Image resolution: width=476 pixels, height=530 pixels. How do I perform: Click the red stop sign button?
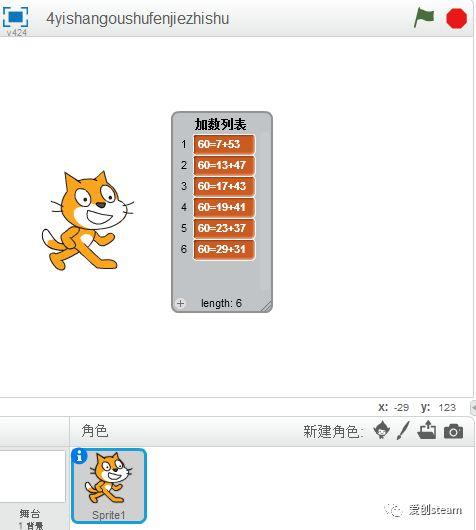tap(456, 18)
